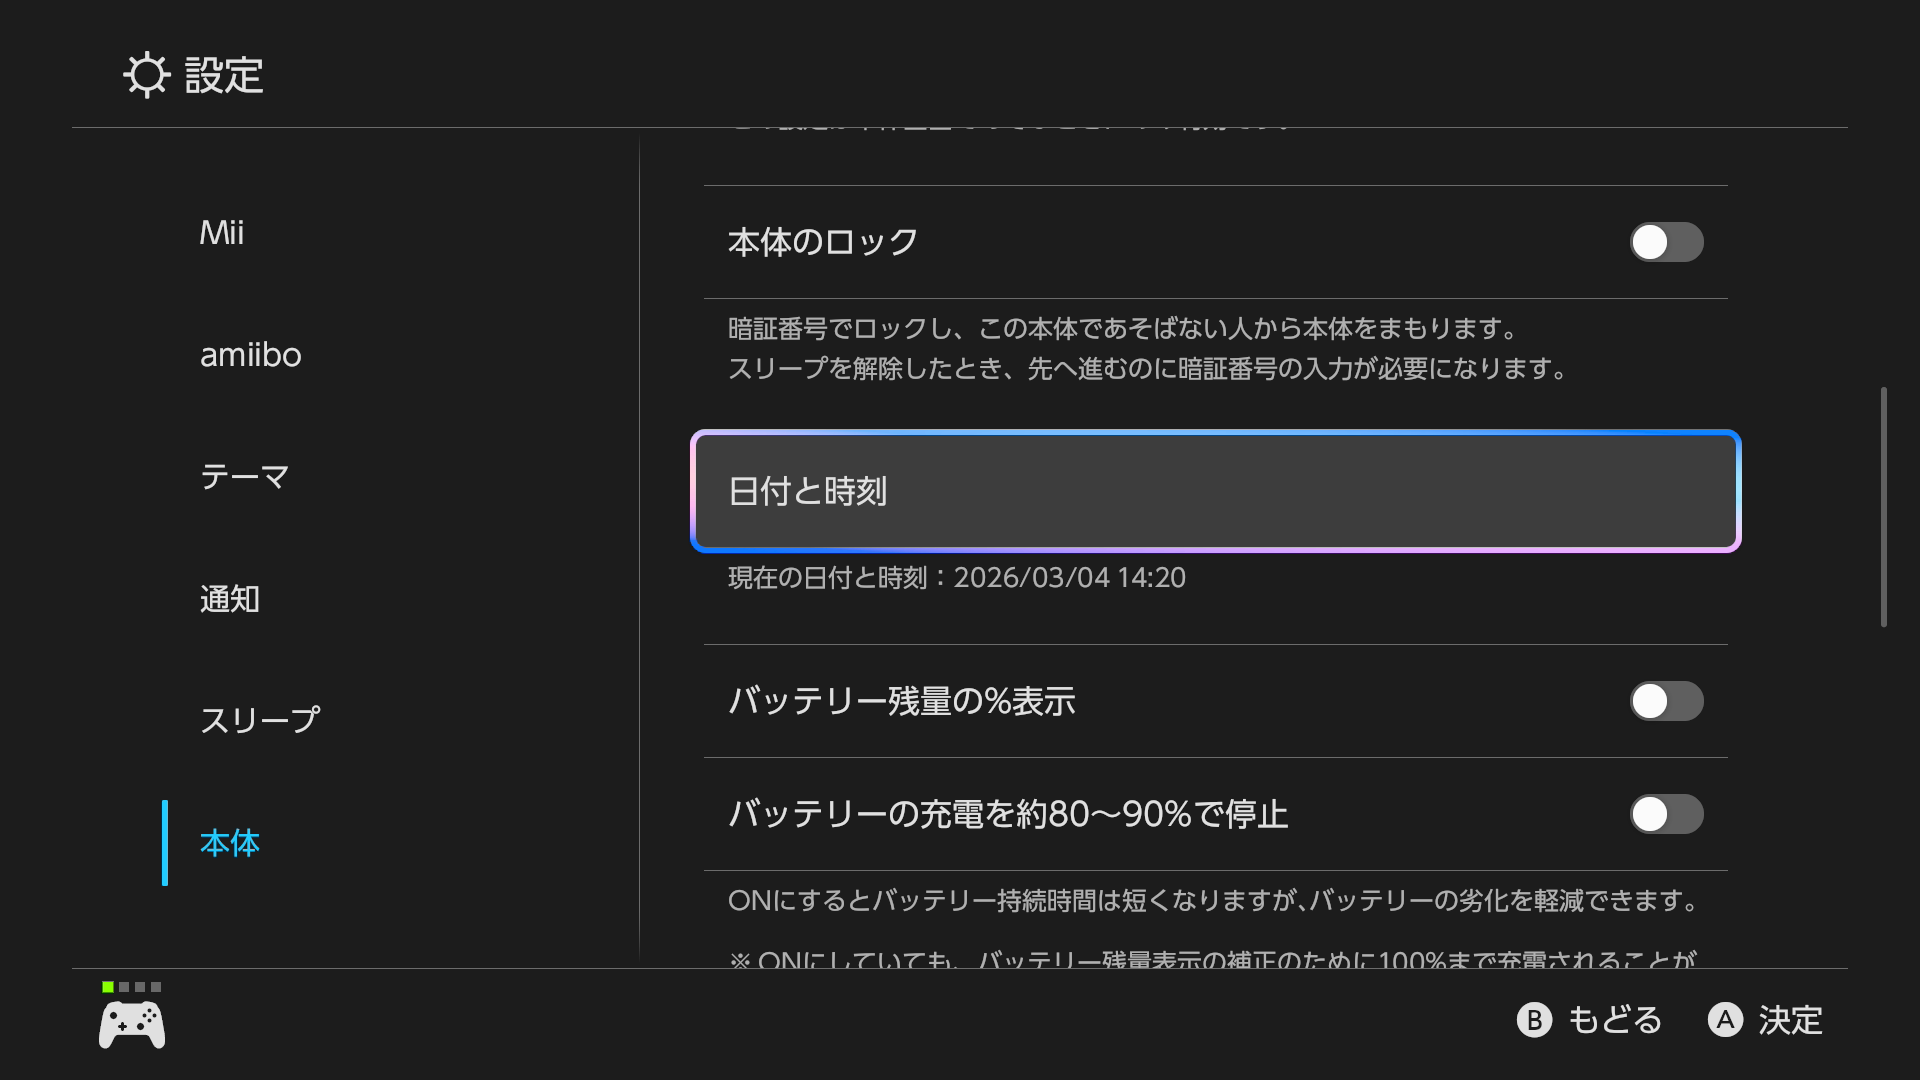
Task: Select スリープ in the sidebar
Action: pos(260,717)
